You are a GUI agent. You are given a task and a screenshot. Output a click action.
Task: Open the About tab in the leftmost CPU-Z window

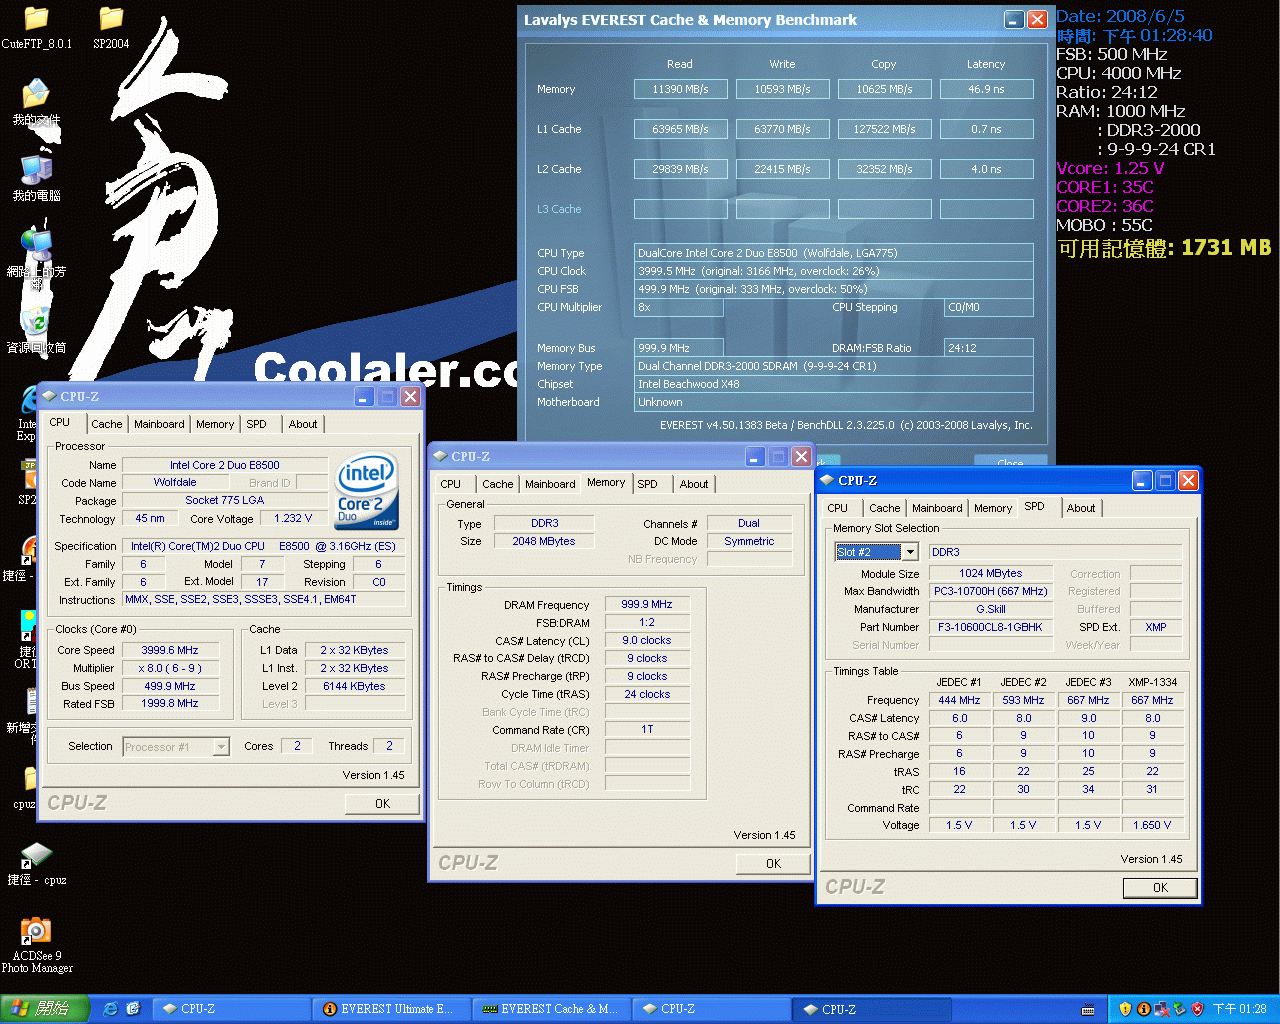[303, 424]
